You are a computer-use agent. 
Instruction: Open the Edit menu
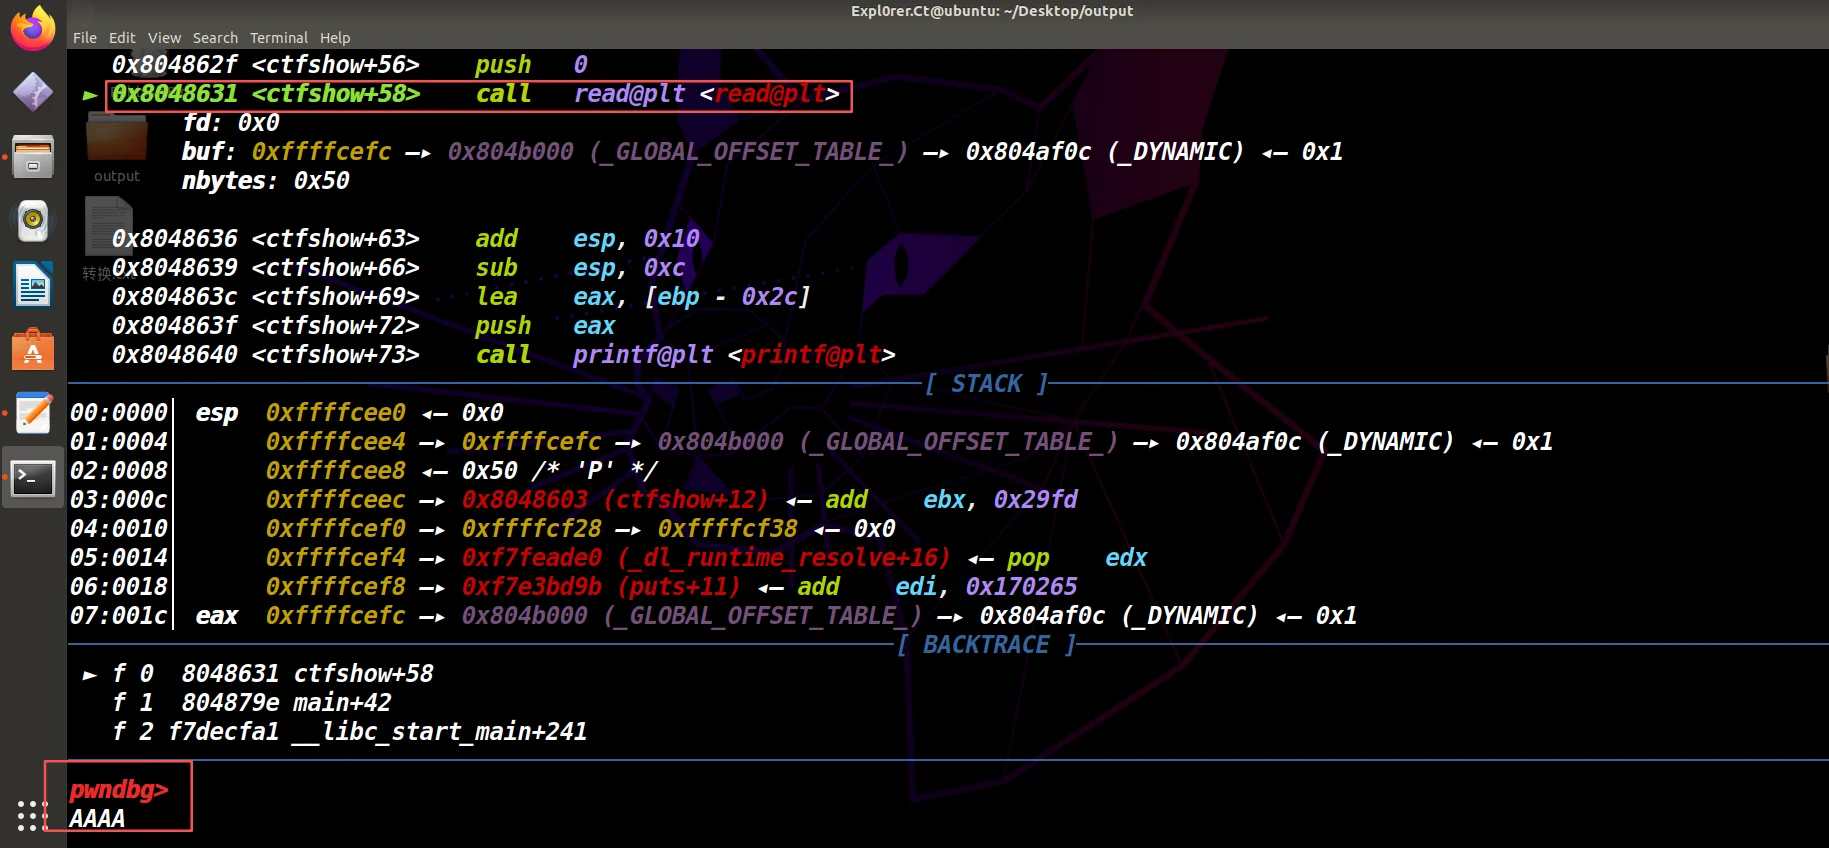122,38
